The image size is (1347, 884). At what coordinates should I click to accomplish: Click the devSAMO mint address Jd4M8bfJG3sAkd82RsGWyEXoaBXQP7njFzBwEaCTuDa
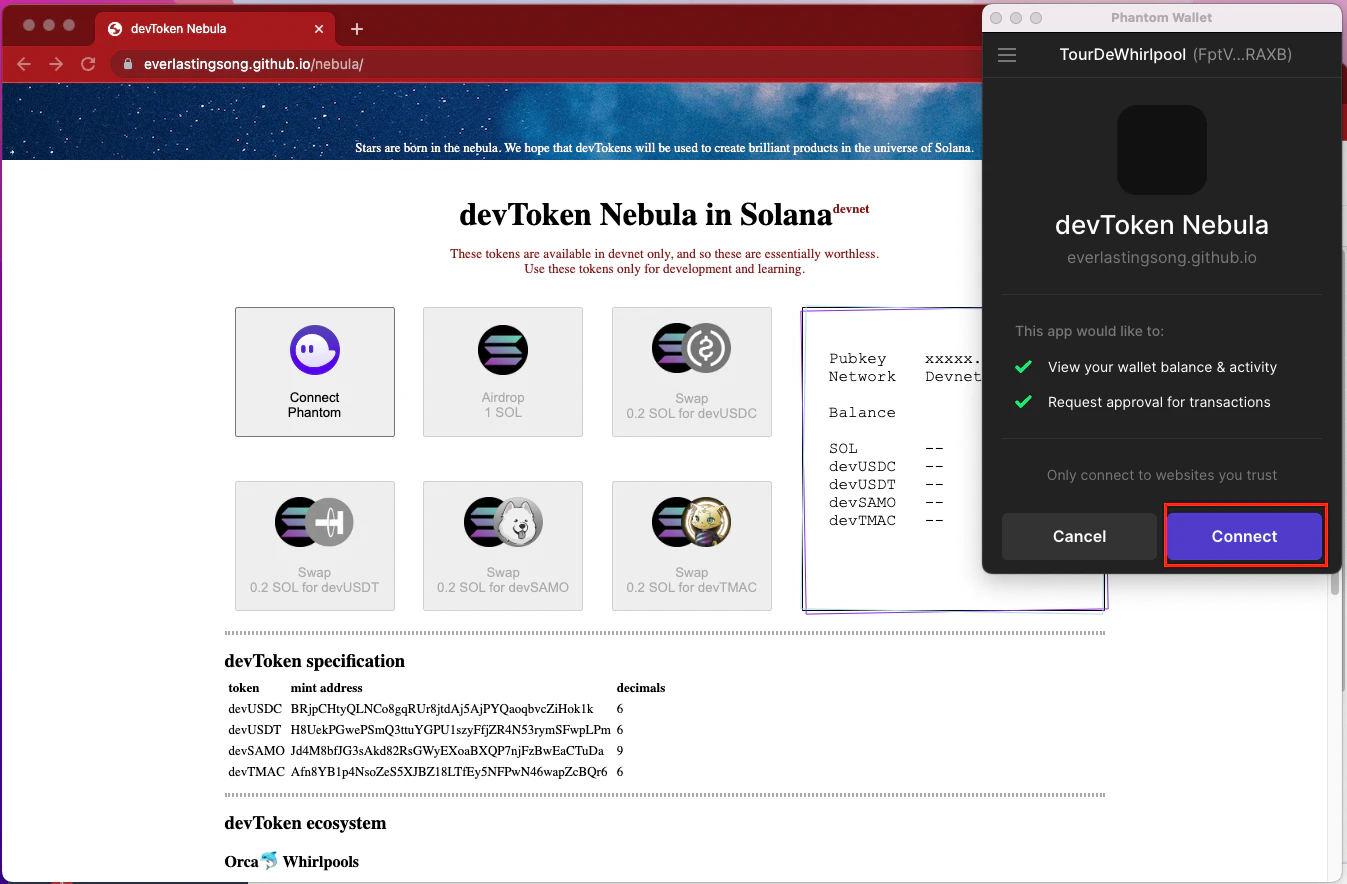tap(447, 751)
